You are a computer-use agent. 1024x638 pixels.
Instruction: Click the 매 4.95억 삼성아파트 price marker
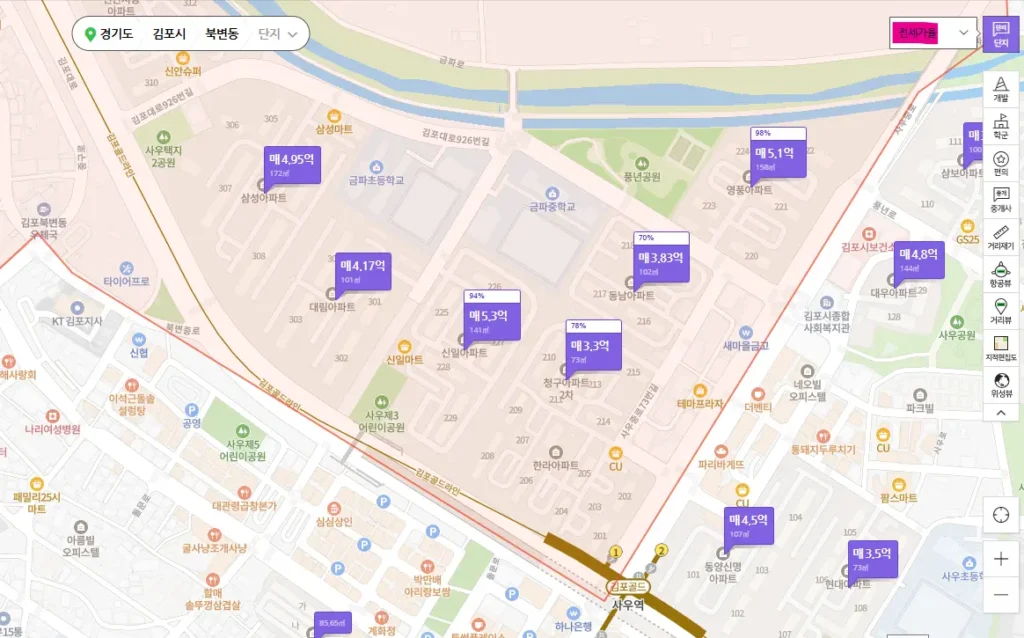291,163
